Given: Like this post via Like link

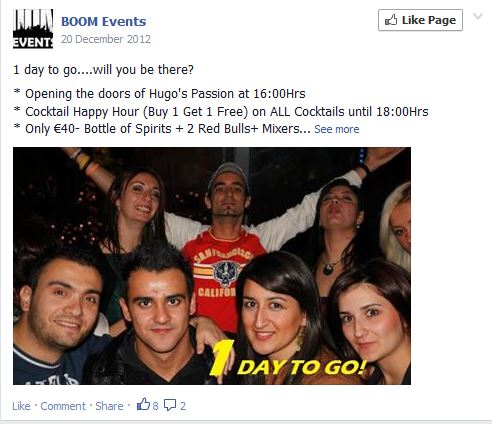Looking at the screenshot, I should [x=21, y=406].
